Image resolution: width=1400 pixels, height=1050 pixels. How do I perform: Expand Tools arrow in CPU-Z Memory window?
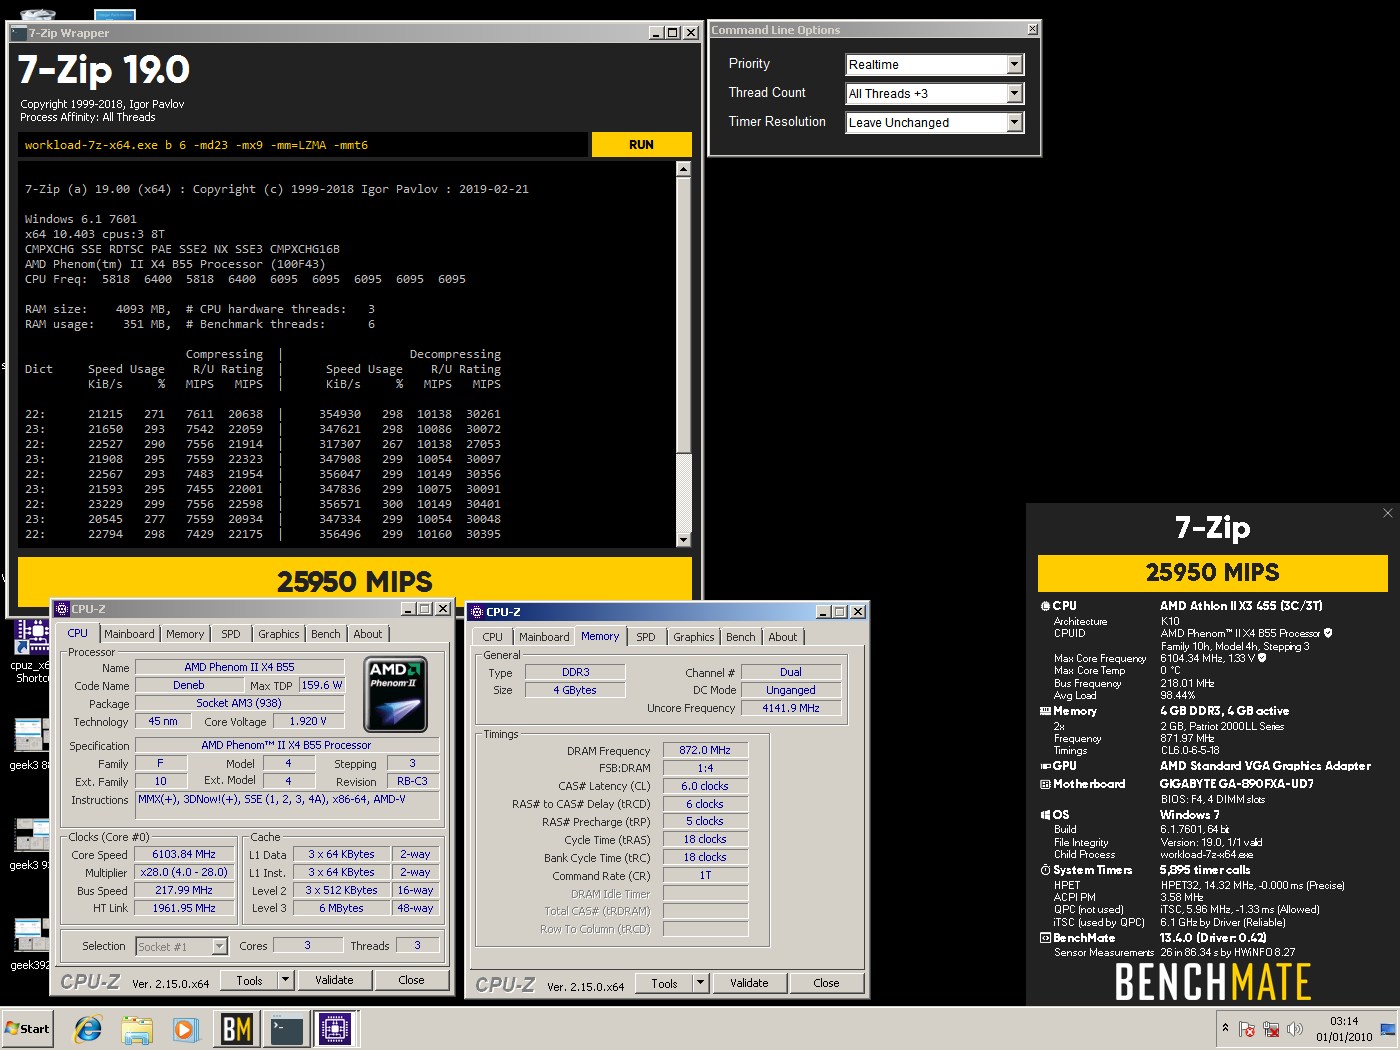pyautogui.click(x=700, y=983)
